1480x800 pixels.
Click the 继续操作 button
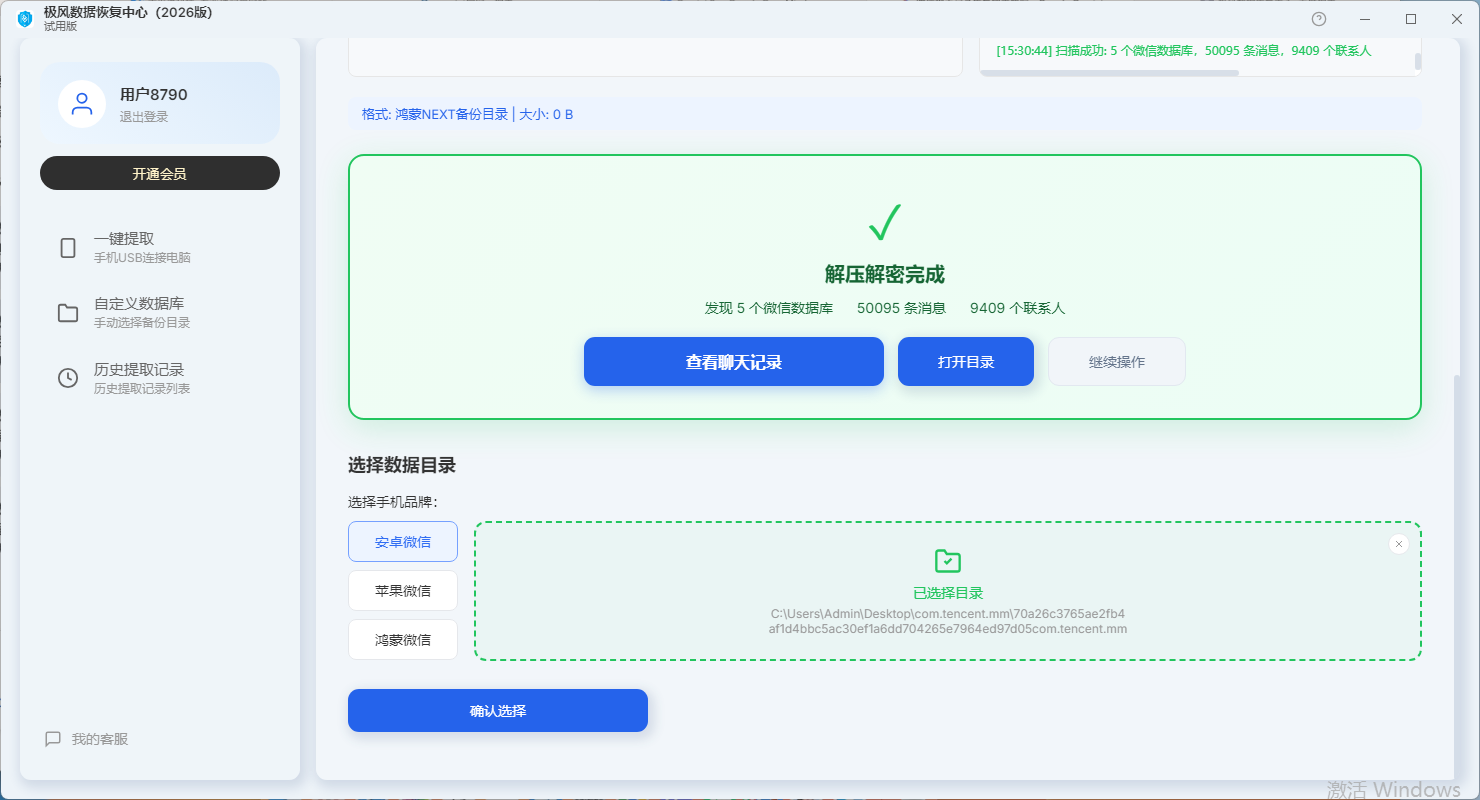pos(1117,362)
